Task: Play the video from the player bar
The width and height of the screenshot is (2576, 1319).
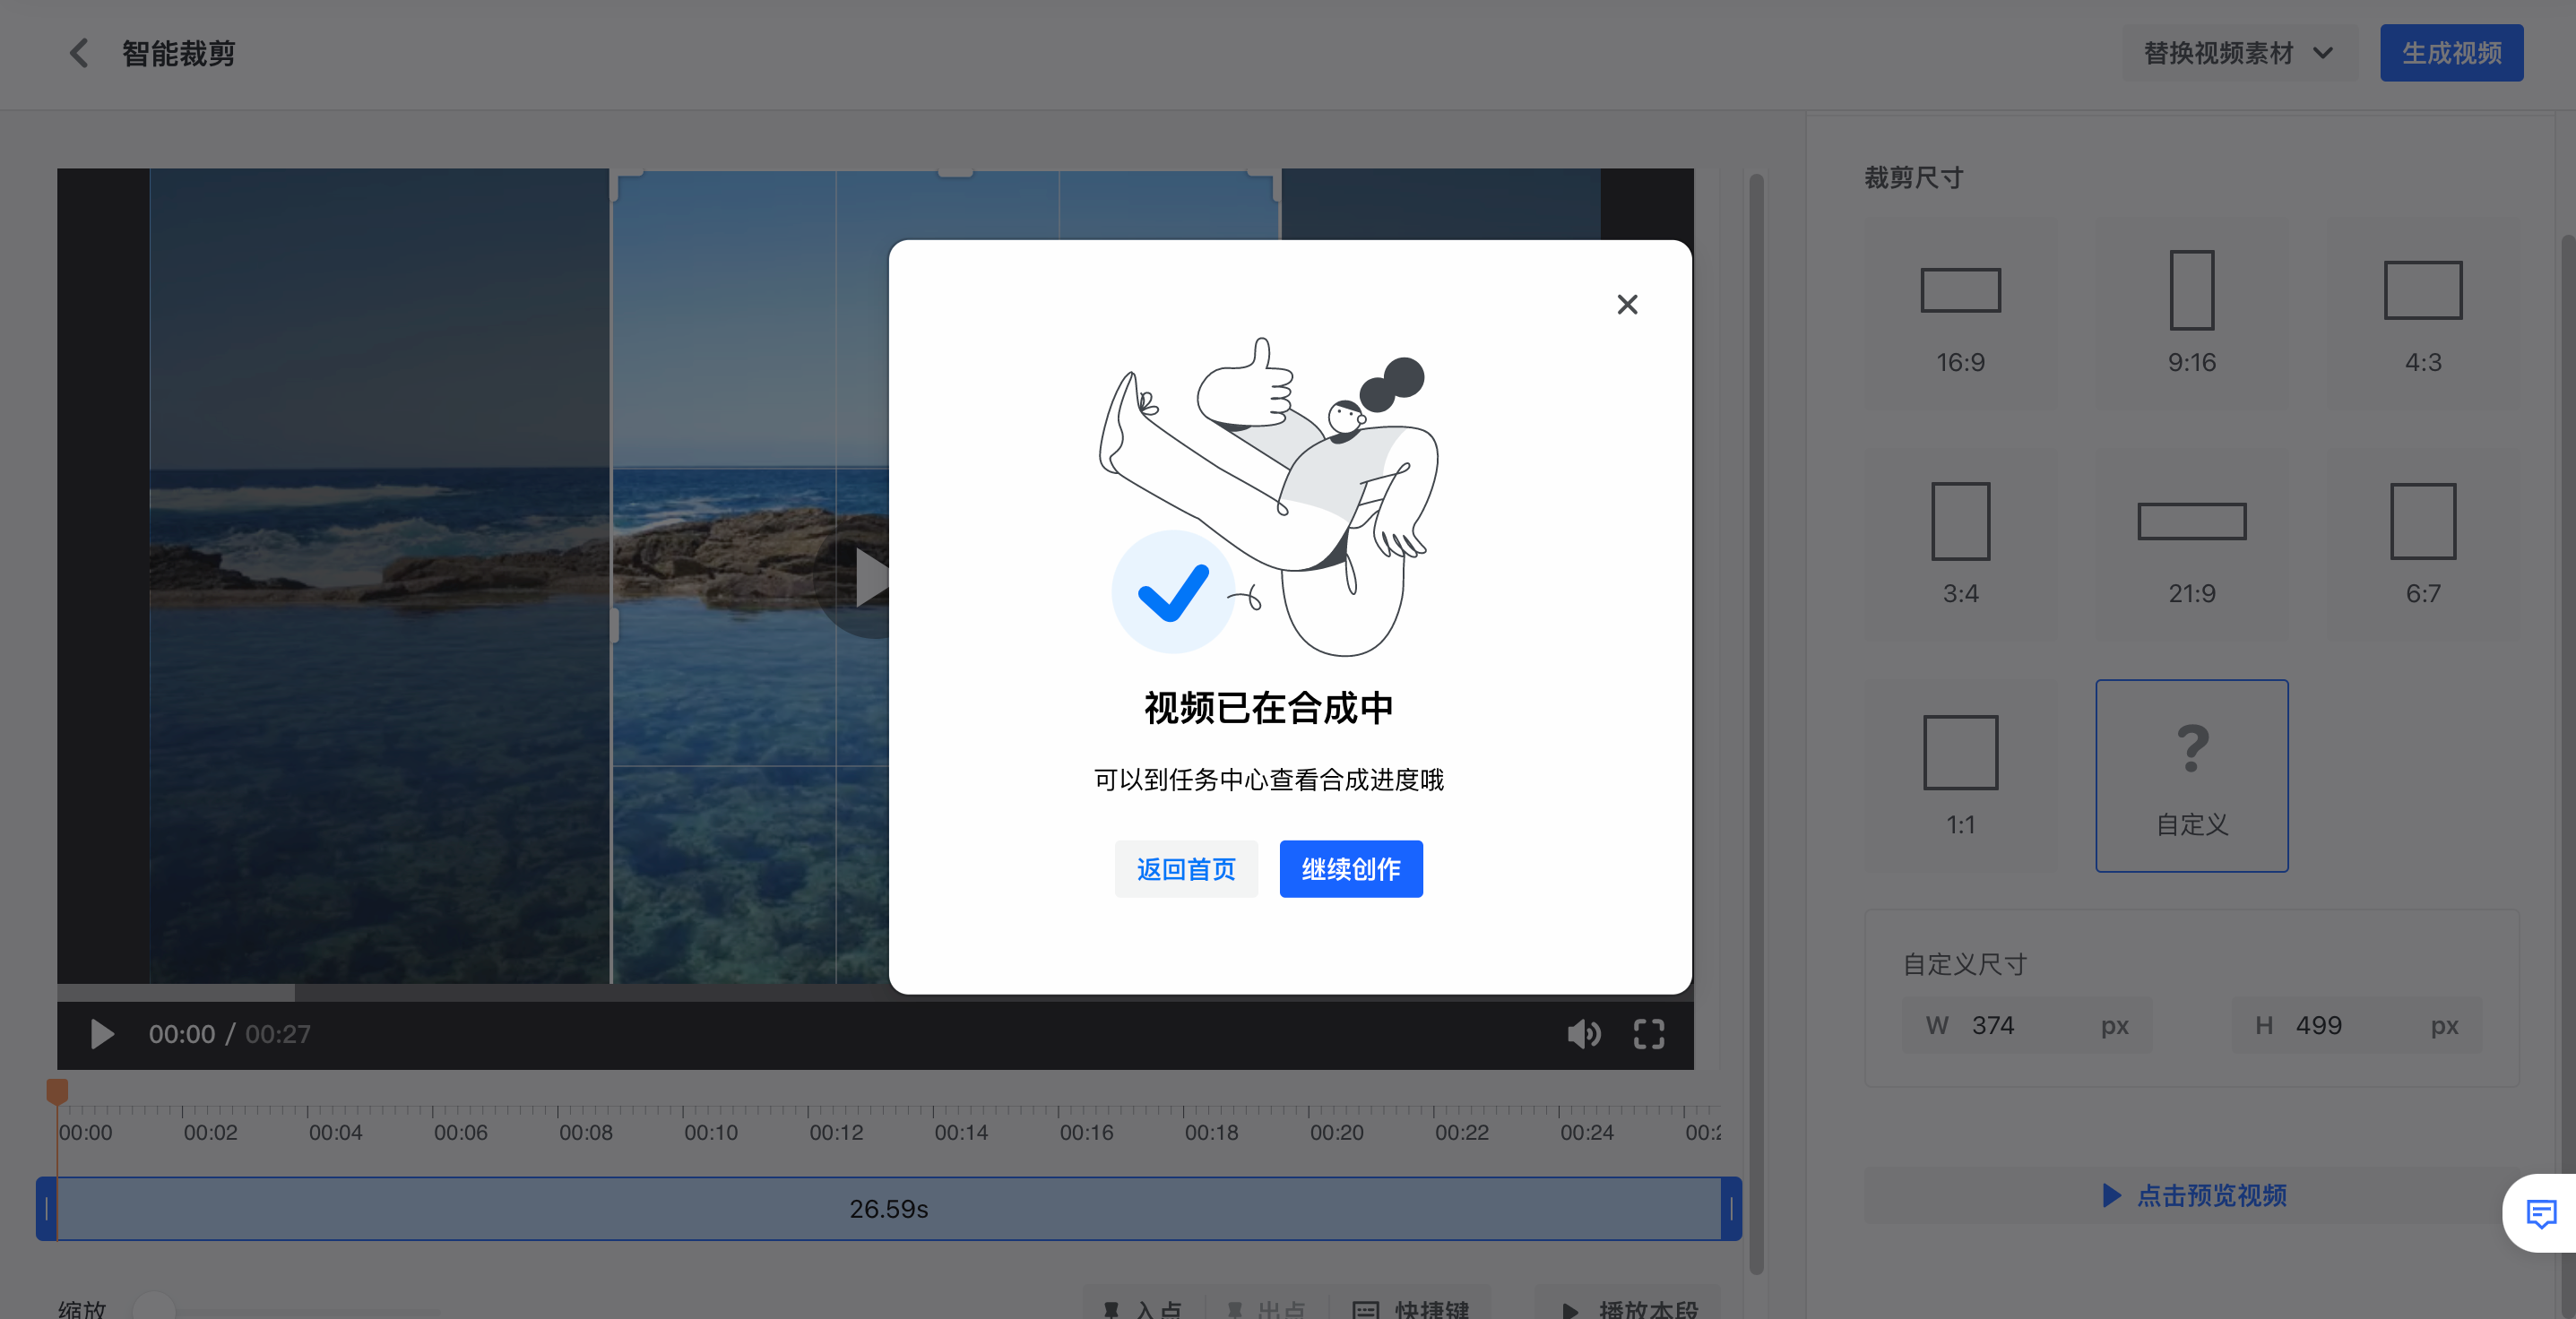Action: tap(101, 1034)
